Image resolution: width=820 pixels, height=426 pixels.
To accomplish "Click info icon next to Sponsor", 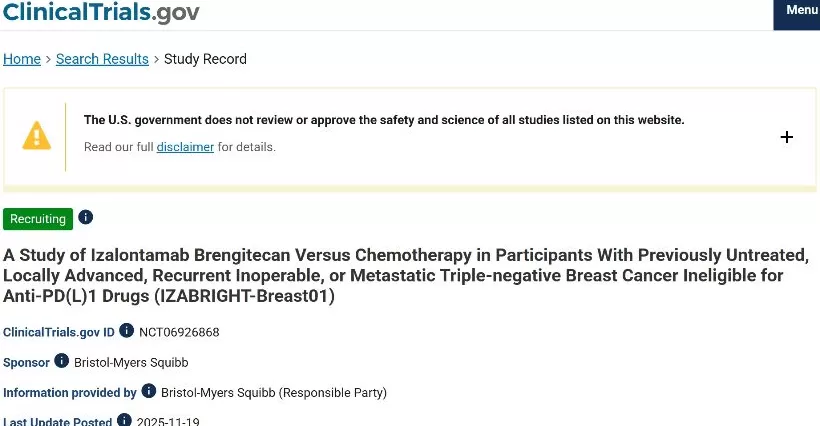I will [61, 362].
